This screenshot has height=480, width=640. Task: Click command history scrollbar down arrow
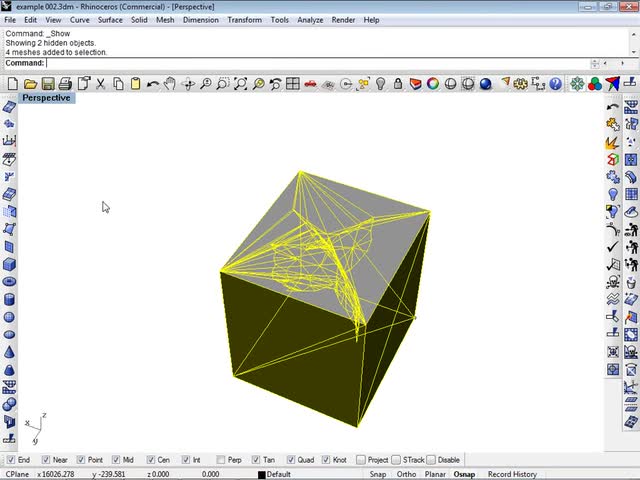[634, 52]
